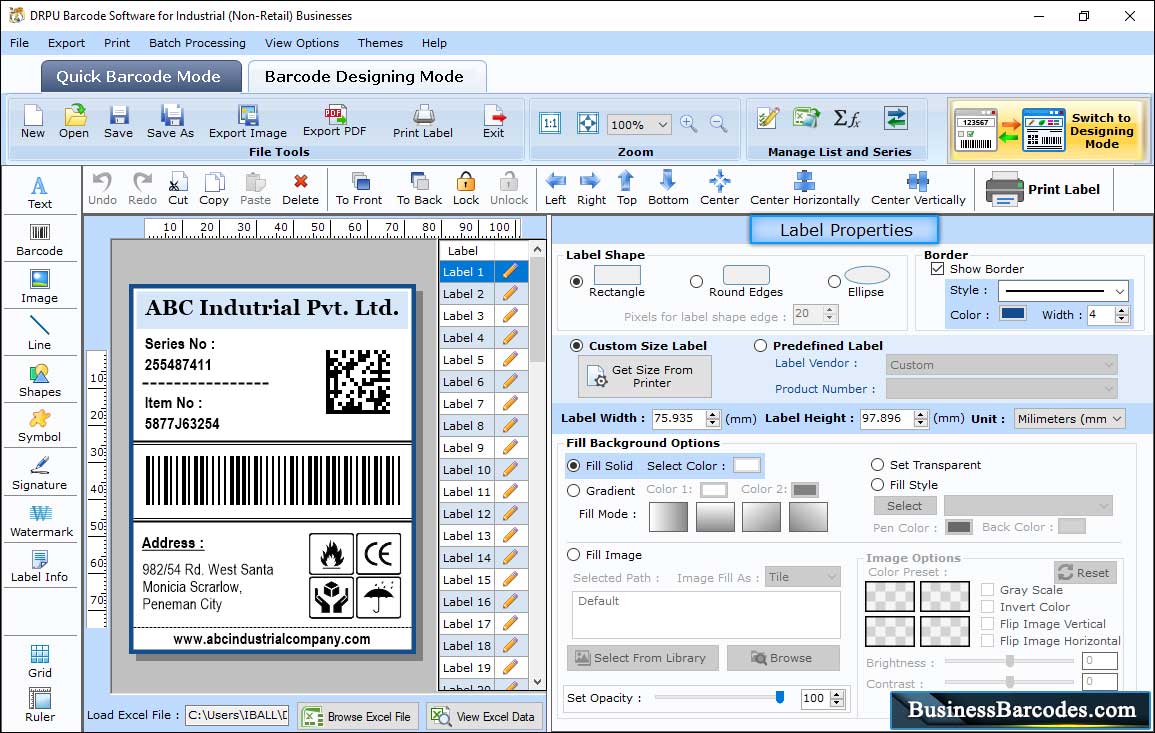
Task: Click View Excel Data button
Action: [484, 716]
